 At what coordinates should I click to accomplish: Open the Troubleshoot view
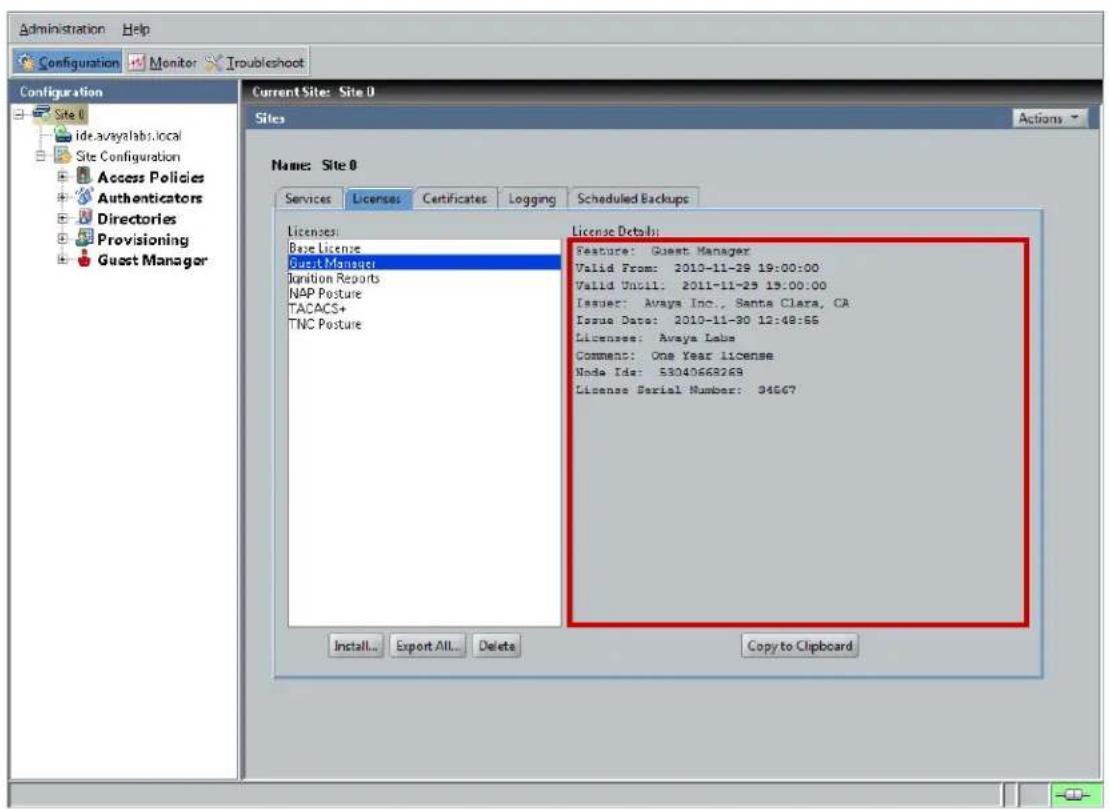coord(255,62)
